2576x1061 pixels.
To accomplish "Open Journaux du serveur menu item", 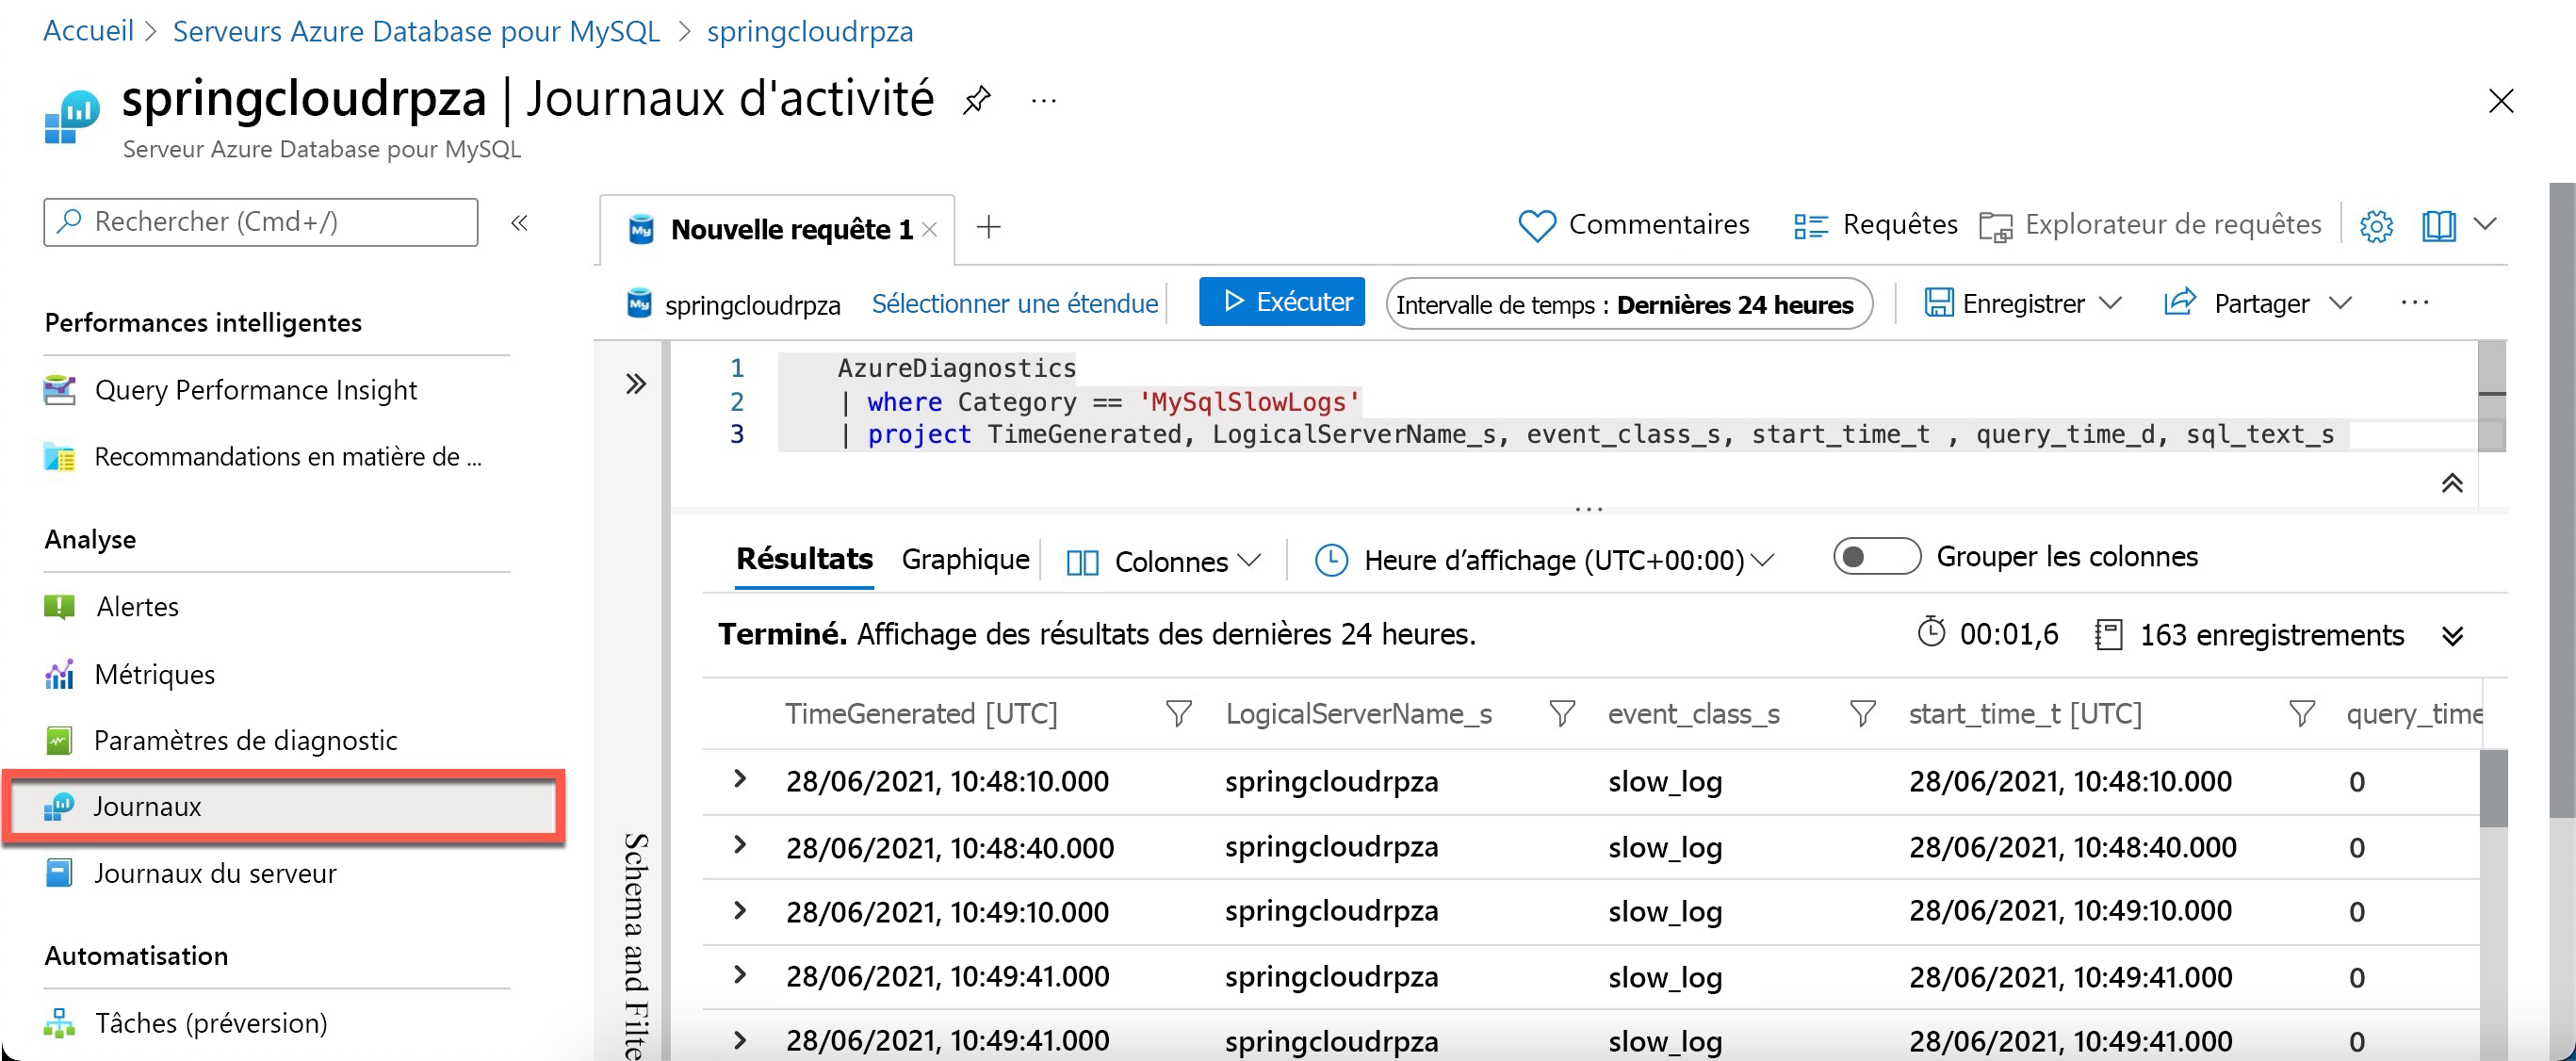I will (214, 873).
